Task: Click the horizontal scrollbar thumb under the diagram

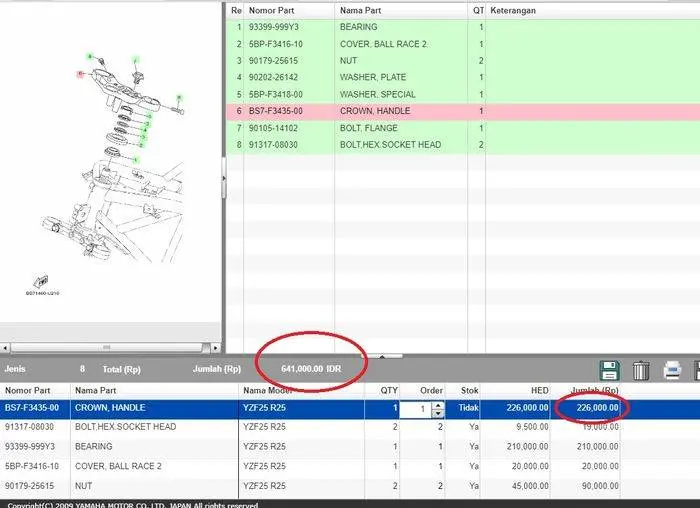Action: pos(106,347)
